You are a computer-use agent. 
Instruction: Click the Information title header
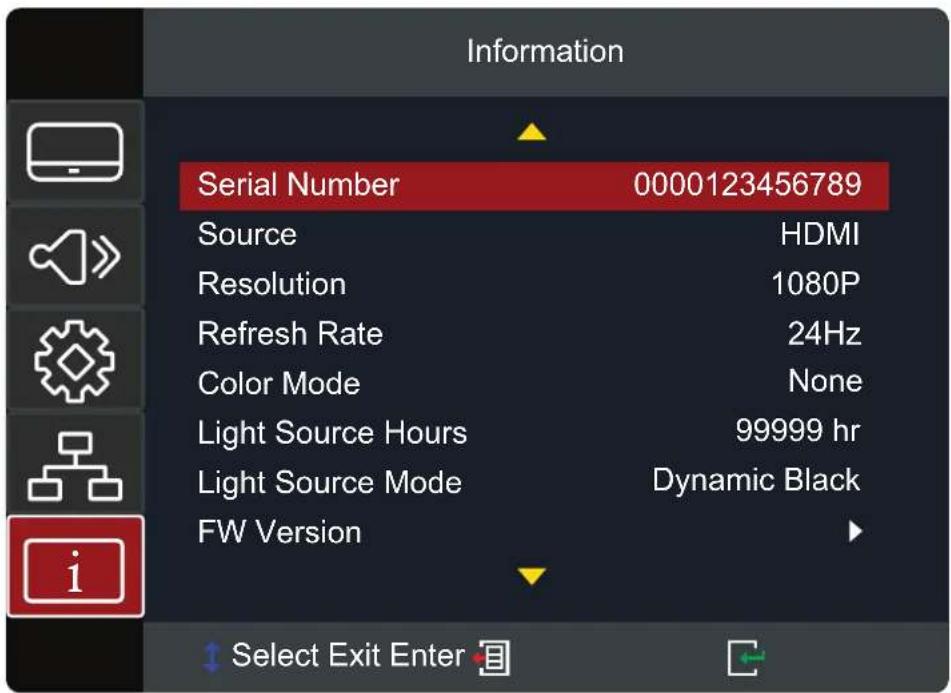(x=545, y=52)
